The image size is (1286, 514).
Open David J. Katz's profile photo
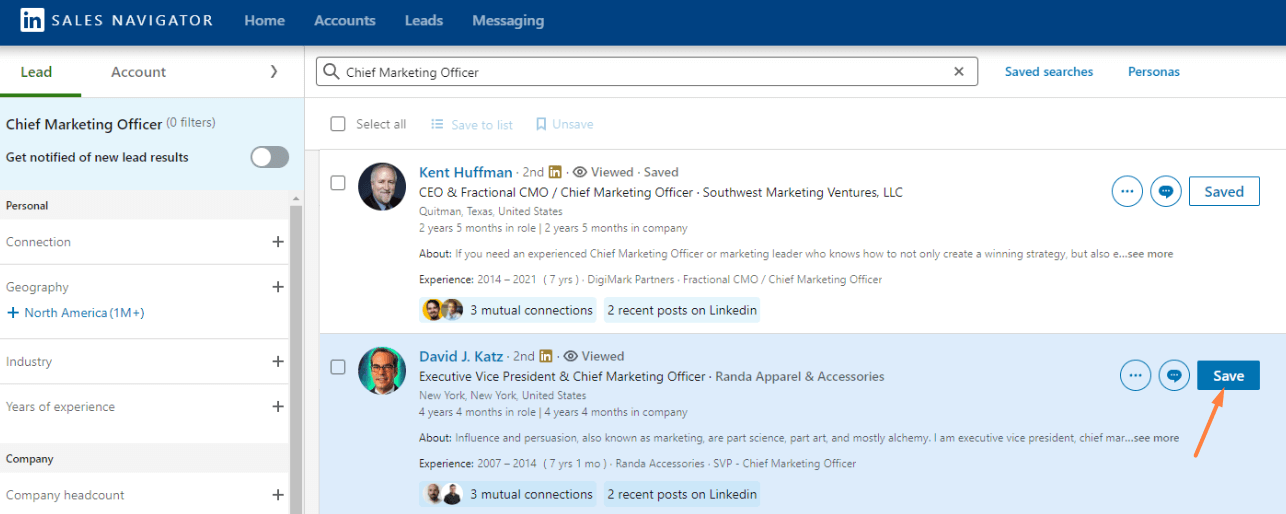click(382, 371)
